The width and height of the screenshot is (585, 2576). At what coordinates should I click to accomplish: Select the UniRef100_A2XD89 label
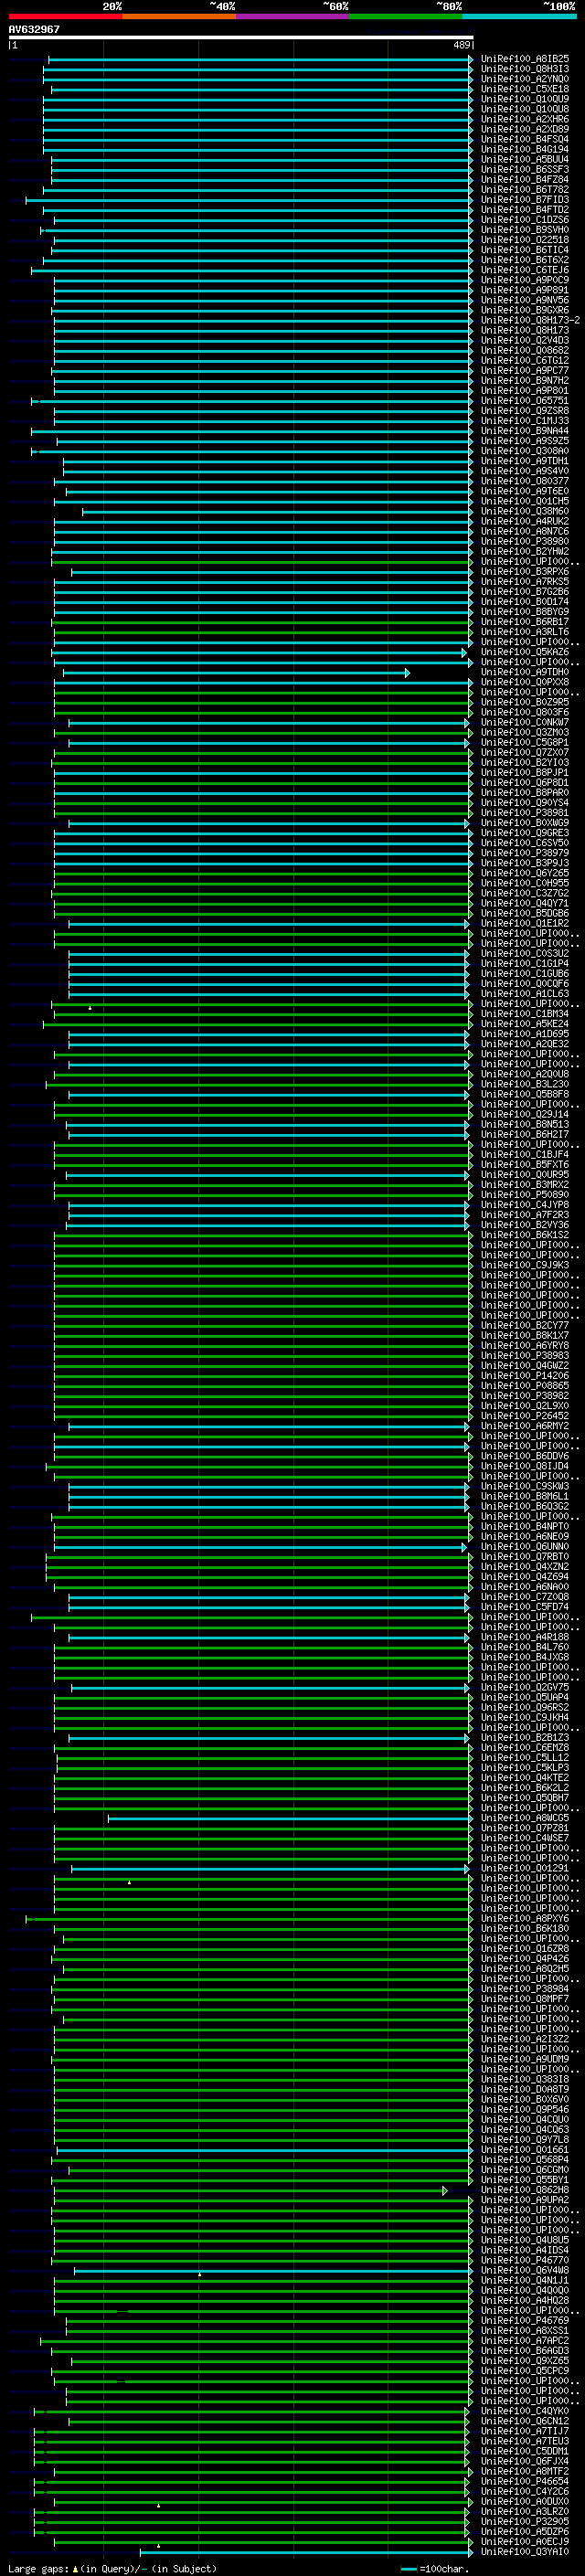coord(524,129)
